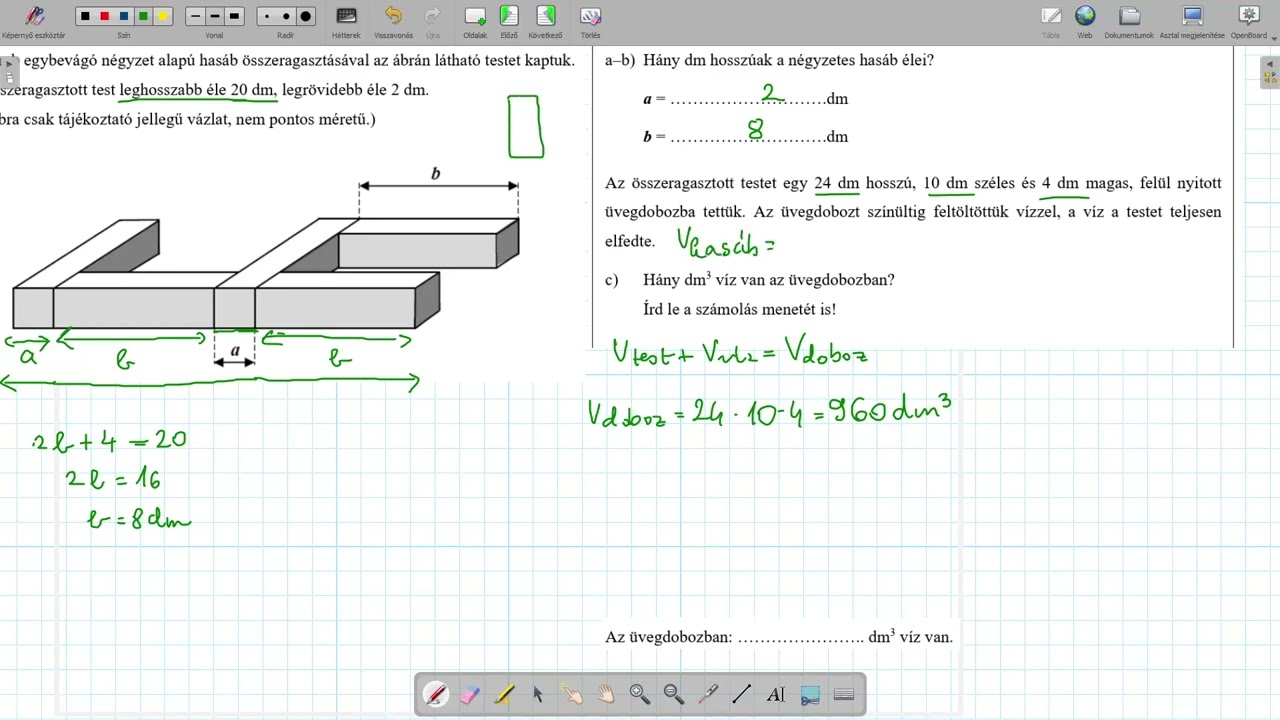The width and height of the screenshot is (1280, 720).
Task: Select the Interact with items finger tool
Action: [x=572, y=694]
